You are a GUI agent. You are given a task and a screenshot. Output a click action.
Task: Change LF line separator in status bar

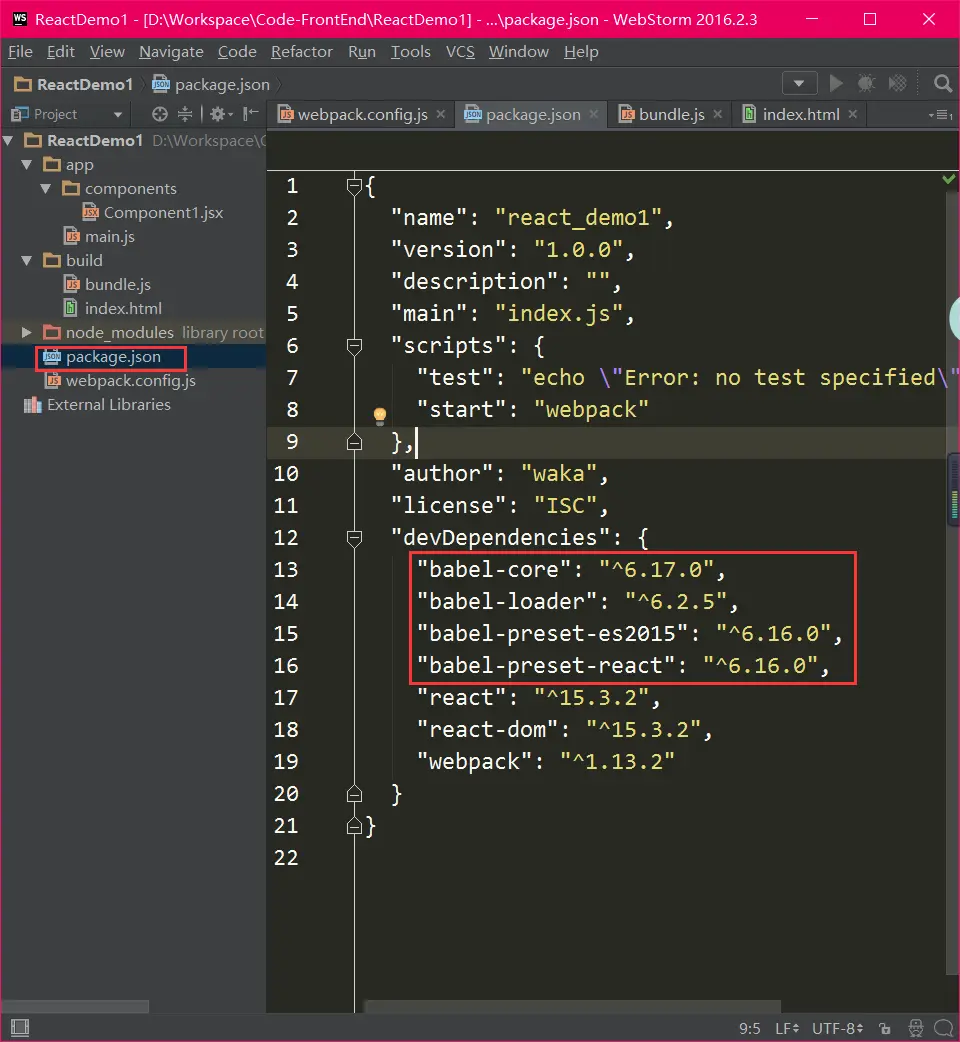coord(787,1029)
